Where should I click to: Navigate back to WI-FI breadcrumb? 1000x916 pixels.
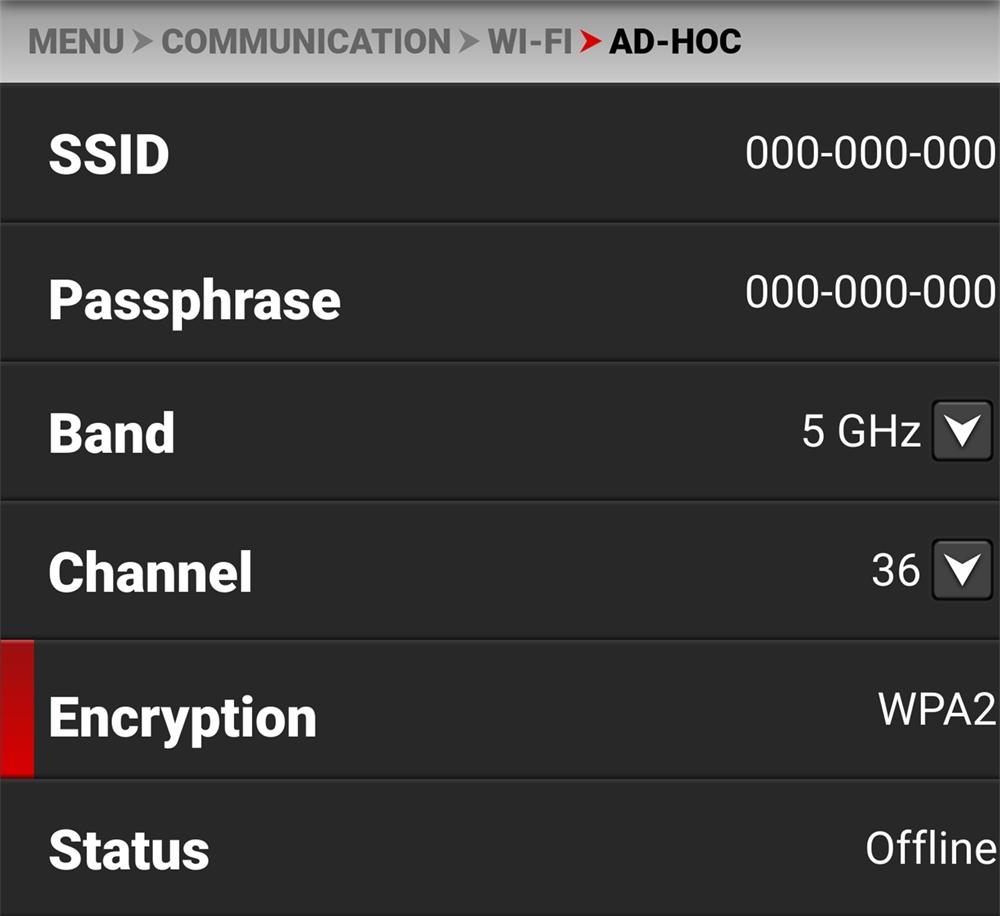[529, 42]
